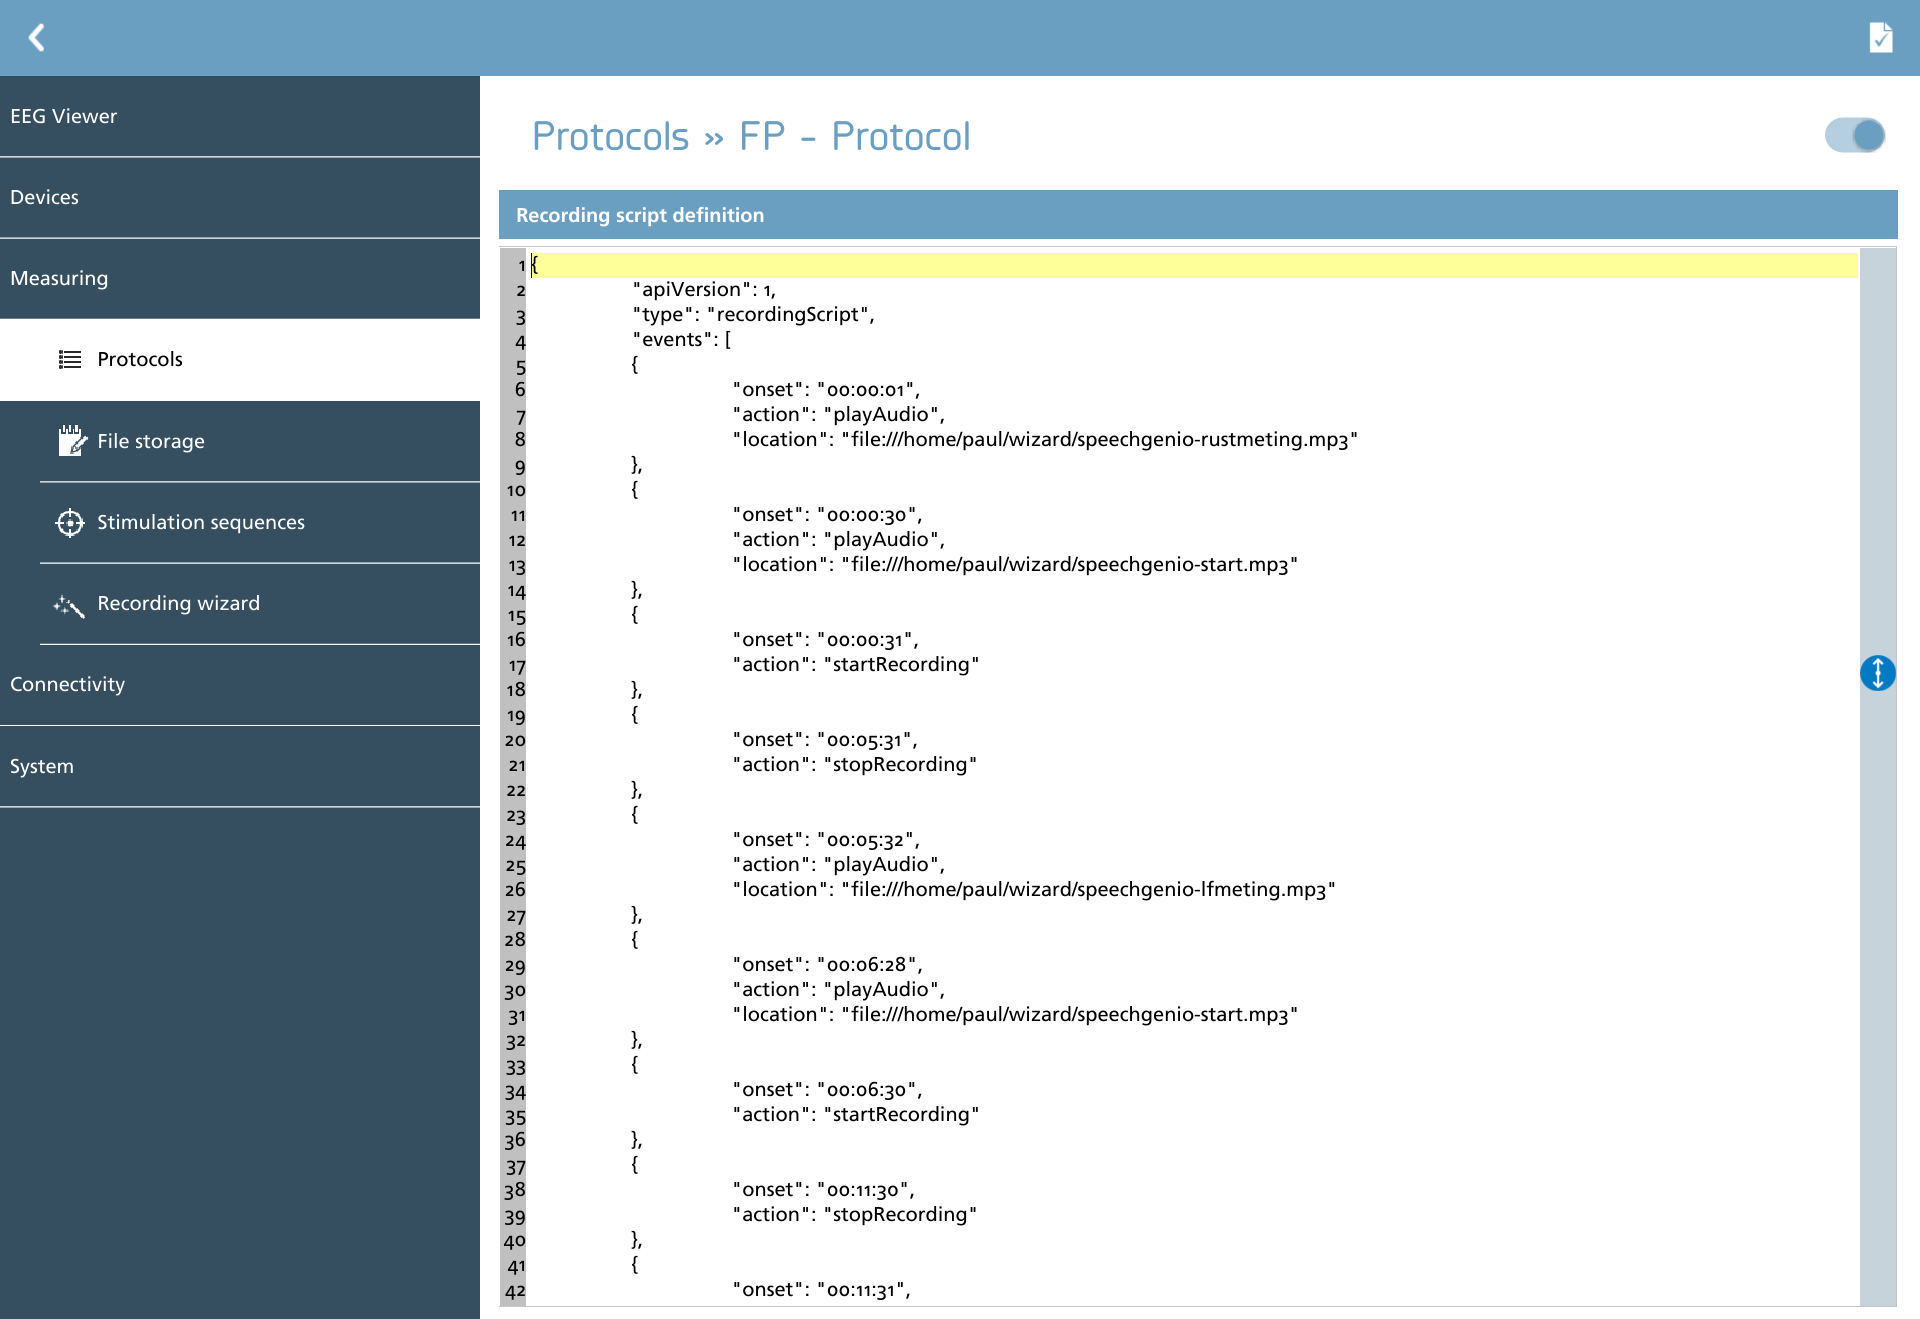Click "startRecording" action on line 35
1920x1319 pixels.
(x=855, y=1114)
